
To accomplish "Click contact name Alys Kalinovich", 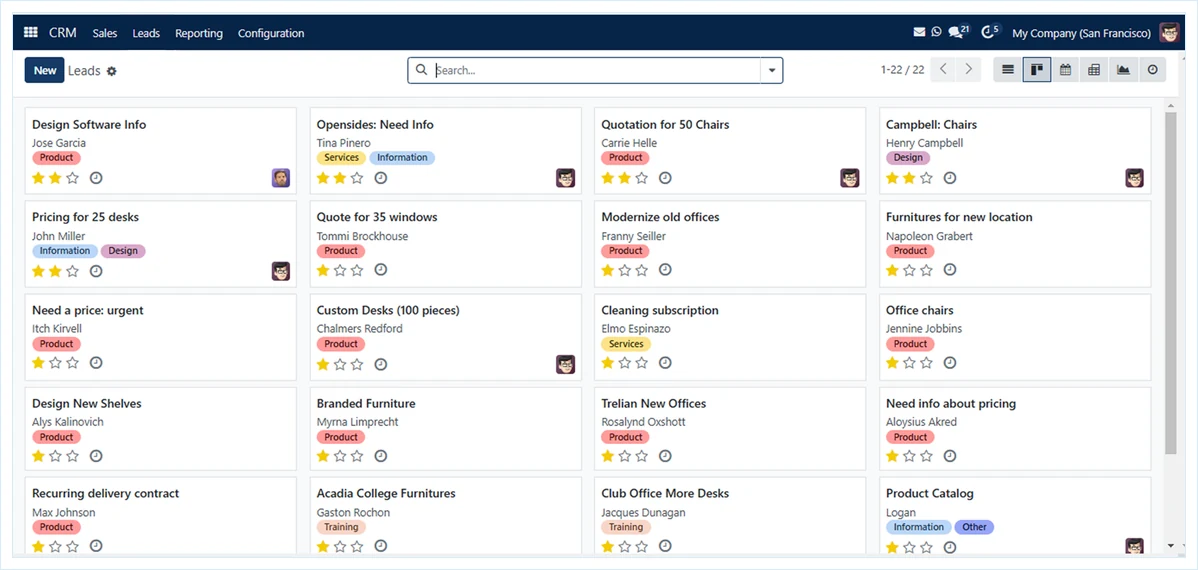I will (x=68, y=422).
